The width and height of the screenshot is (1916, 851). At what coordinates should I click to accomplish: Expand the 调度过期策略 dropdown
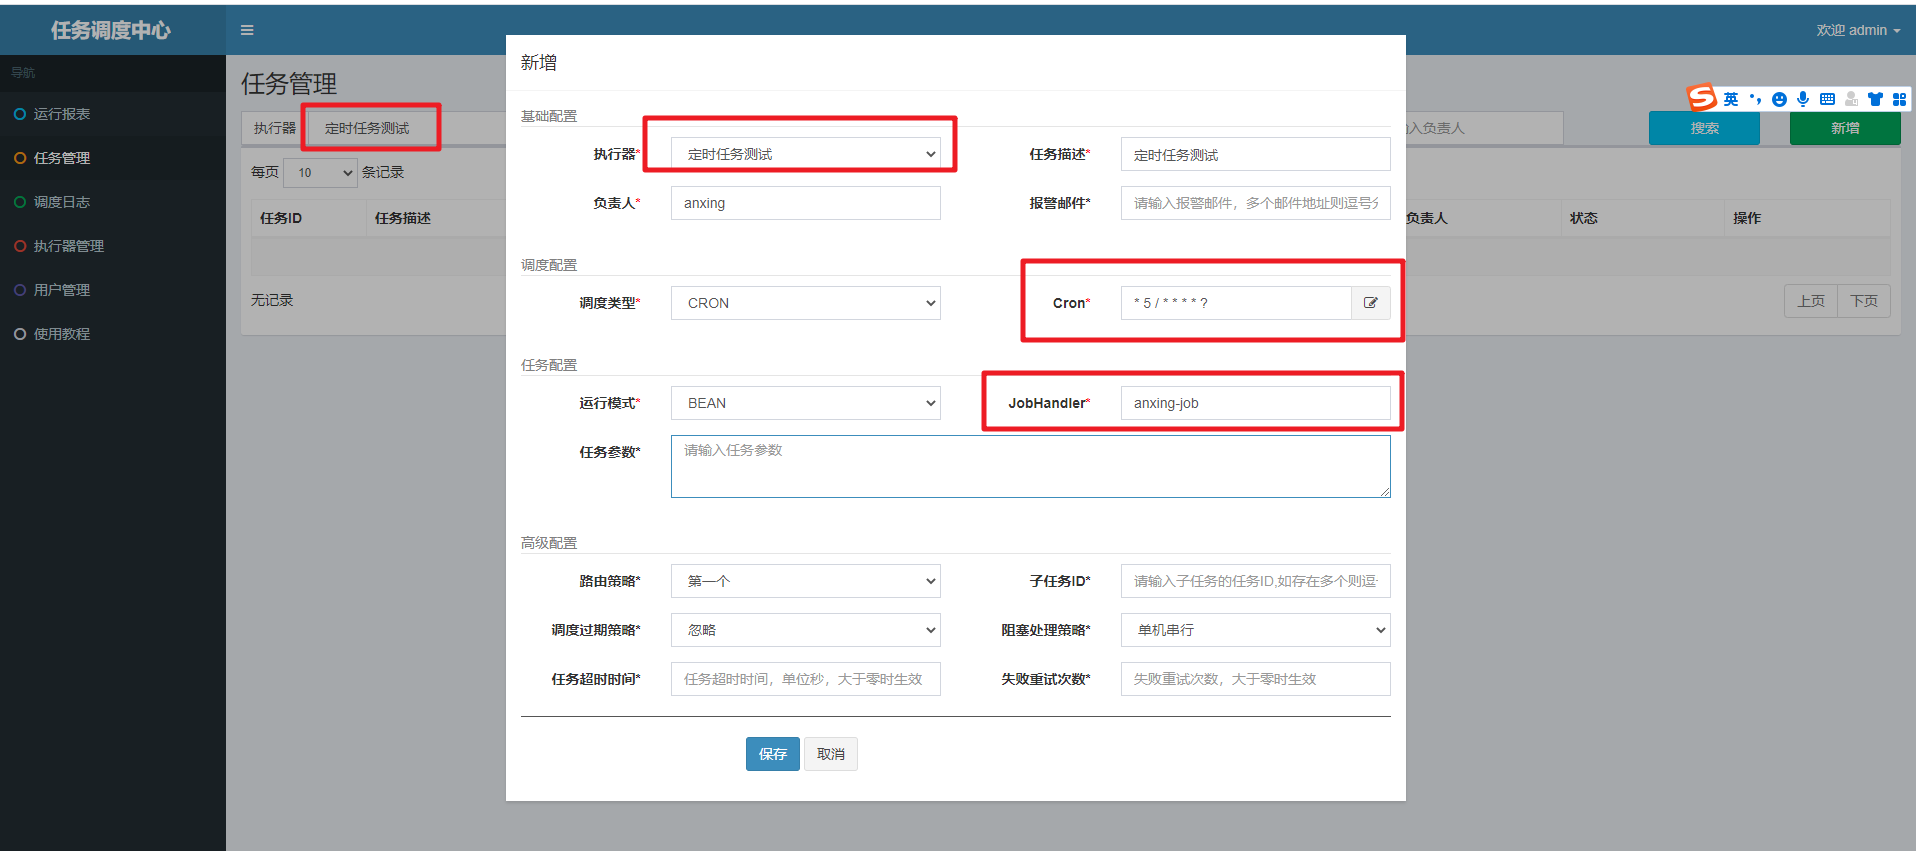click(806, 630)
